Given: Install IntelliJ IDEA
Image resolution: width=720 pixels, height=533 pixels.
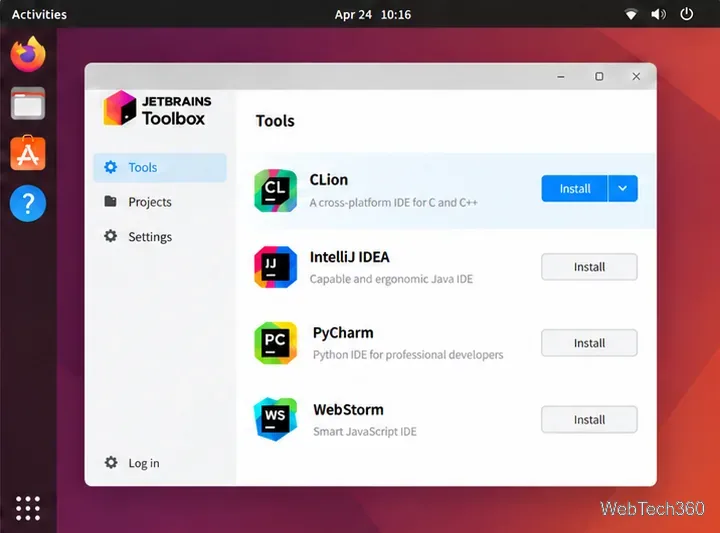Looking at the screenshot, I should [589, 267].
